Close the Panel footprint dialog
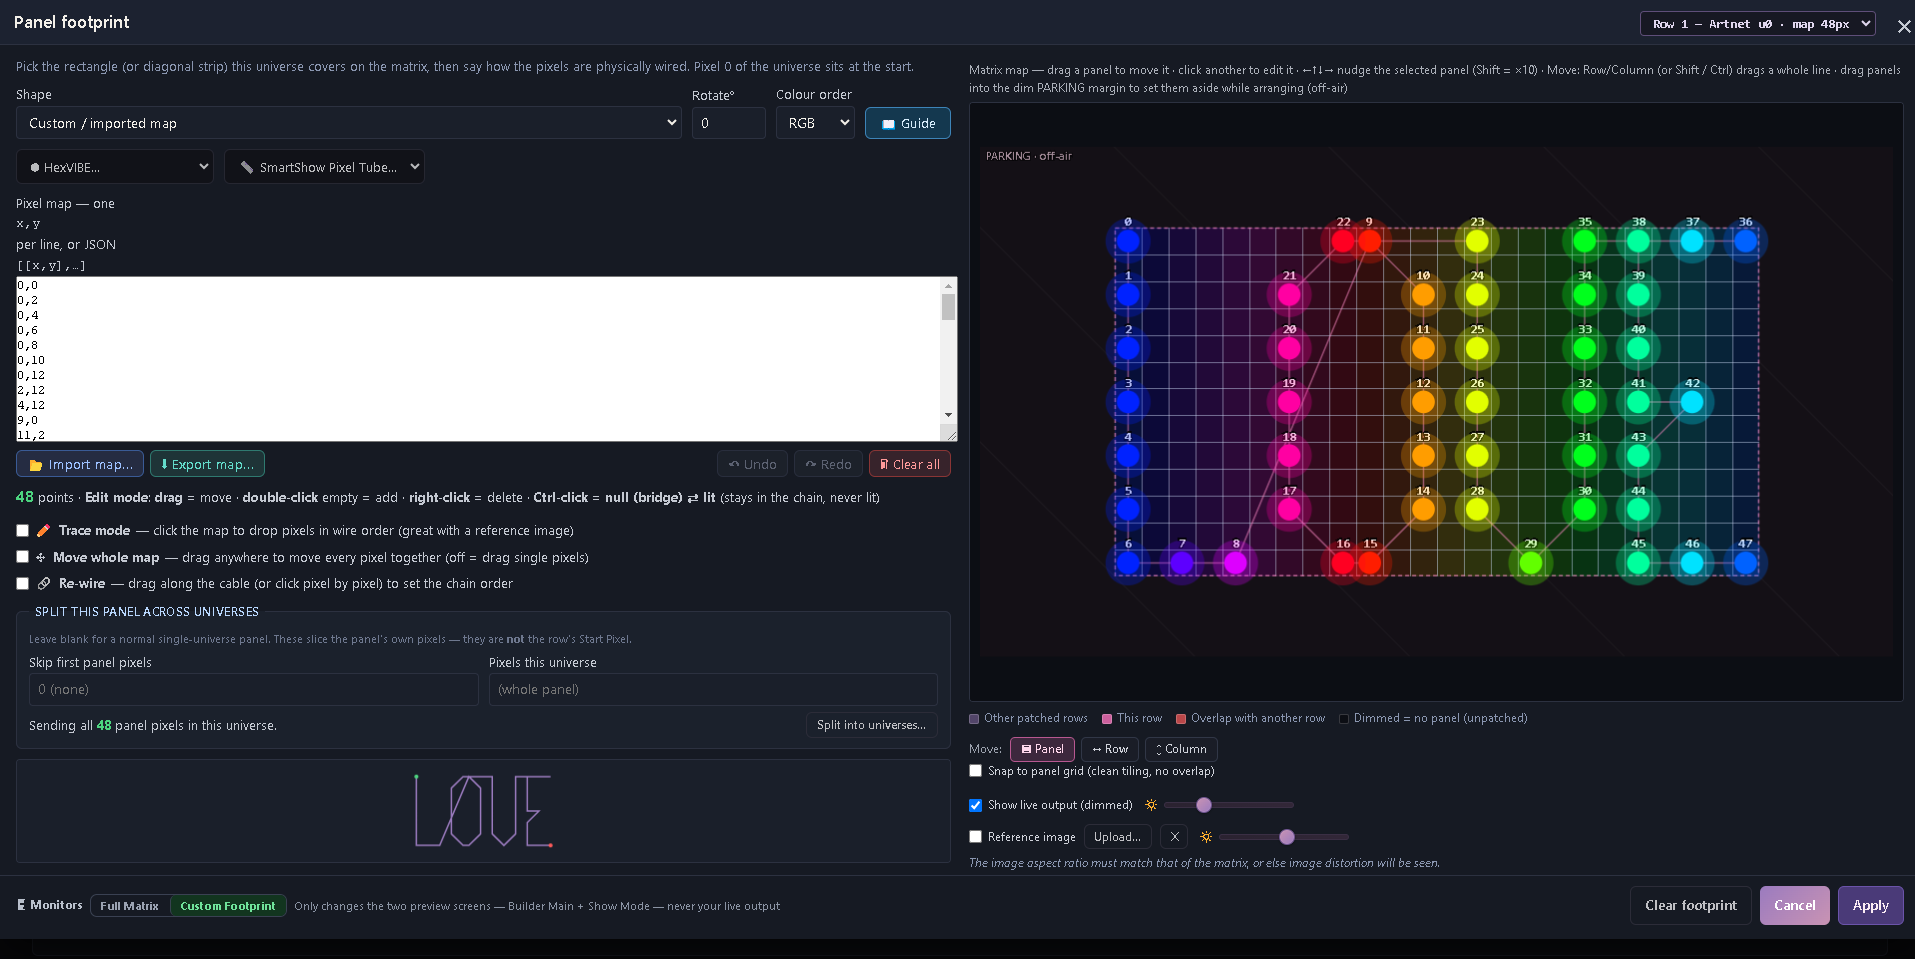The height and width of the screenshot is (959, 1915). click(x=1904, y=27)
